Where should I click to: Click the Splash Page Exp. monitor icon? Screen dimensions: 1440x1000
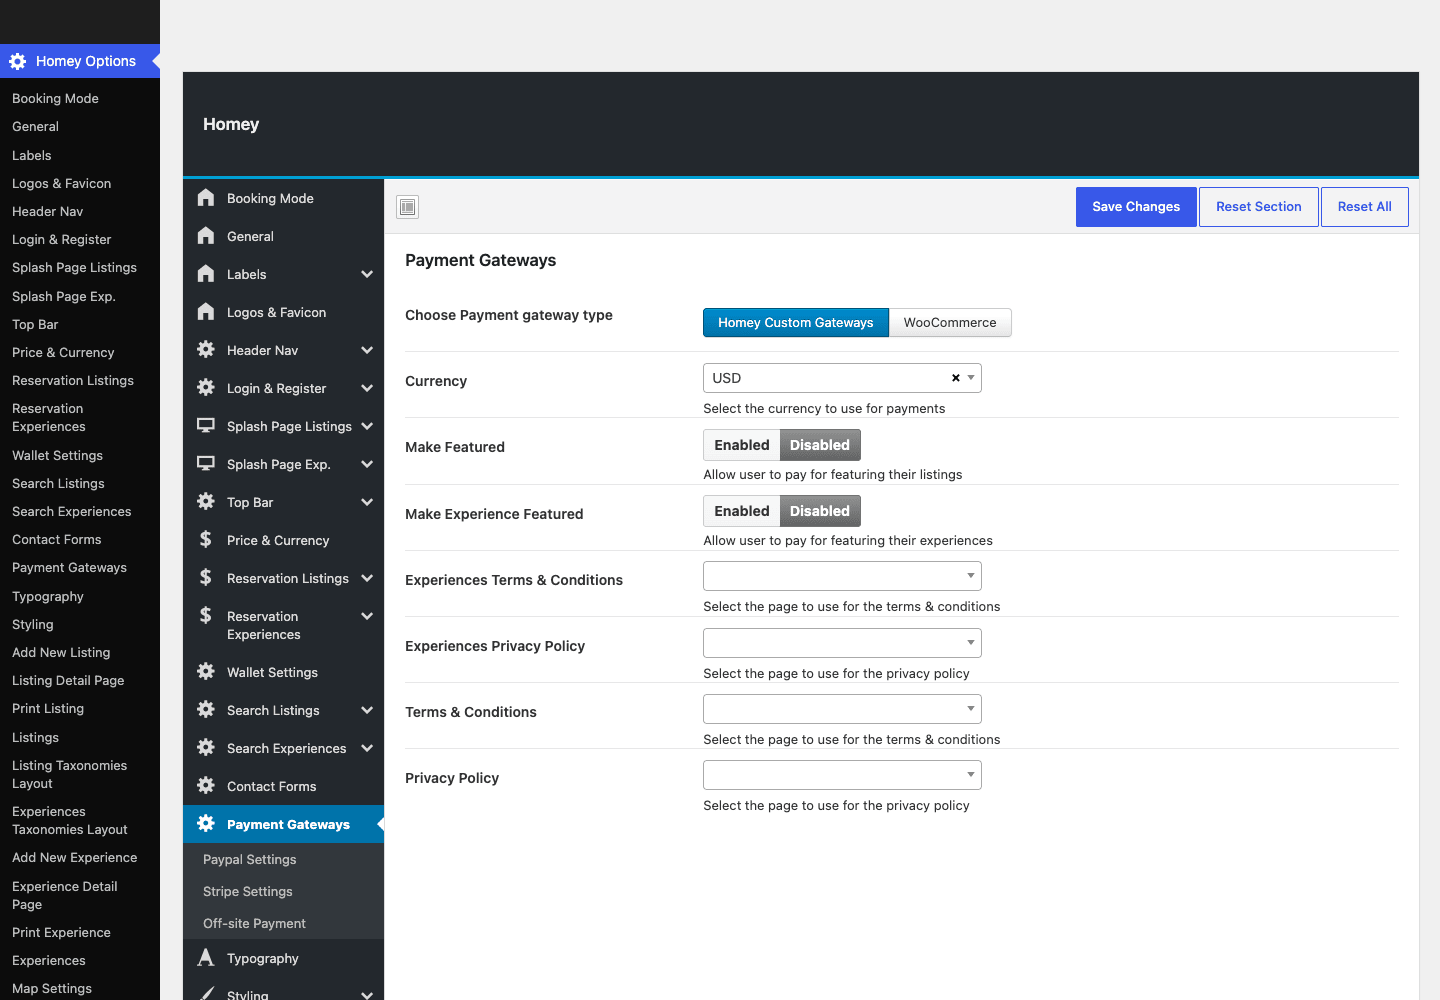pyautogui.click(x=206, y=464)
